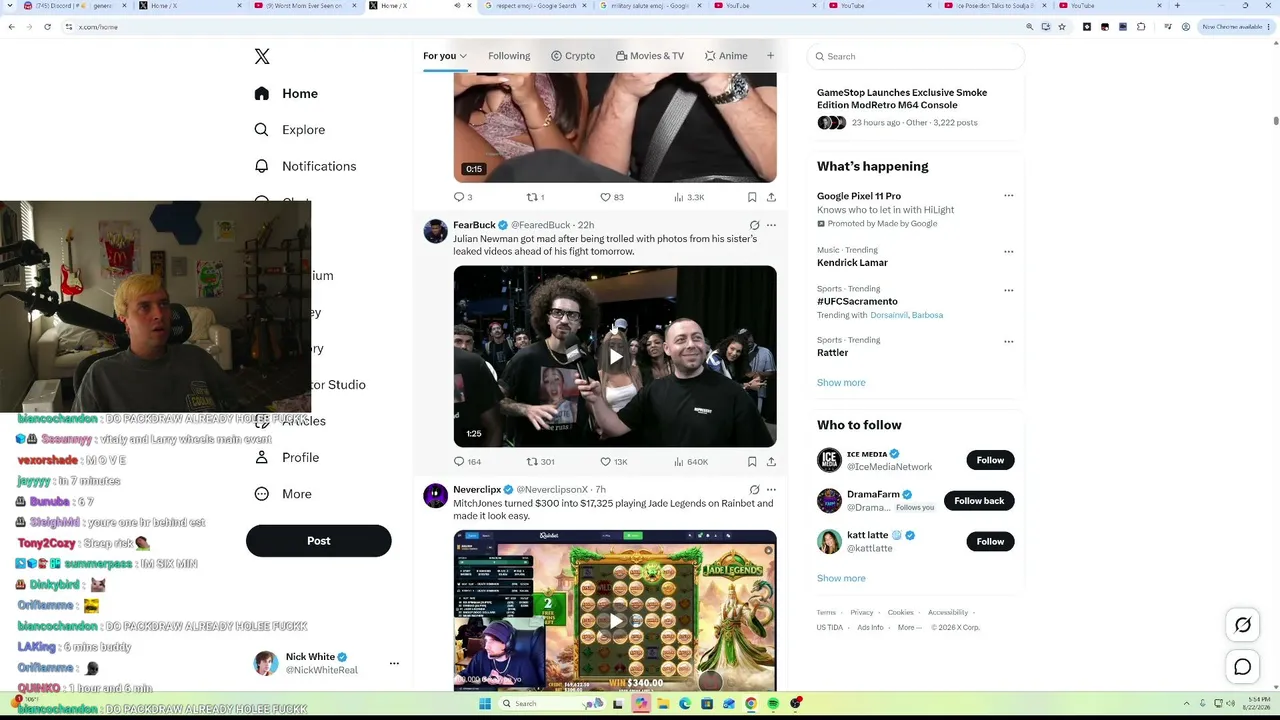Open FearBuck profile name link
This screenshot has width=1280, height=720.
[474, 225]
